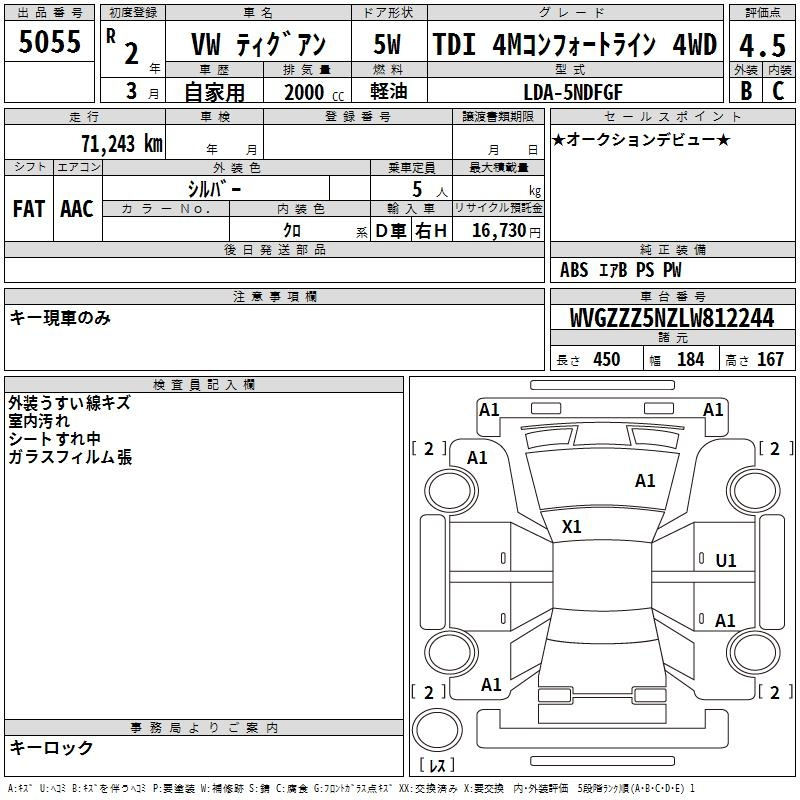This screenshot has width=800, height=800.
Task: Select the car name VW ティグアン
Action: click(x=258, y=46)
